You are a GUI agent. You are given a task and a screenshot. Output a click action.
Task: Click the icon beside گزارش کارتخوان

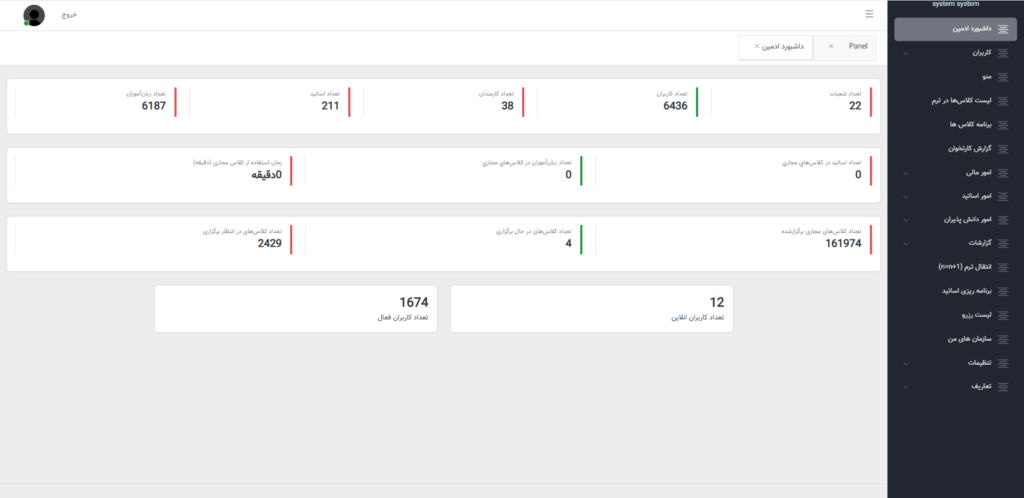tap(1002, 148)
